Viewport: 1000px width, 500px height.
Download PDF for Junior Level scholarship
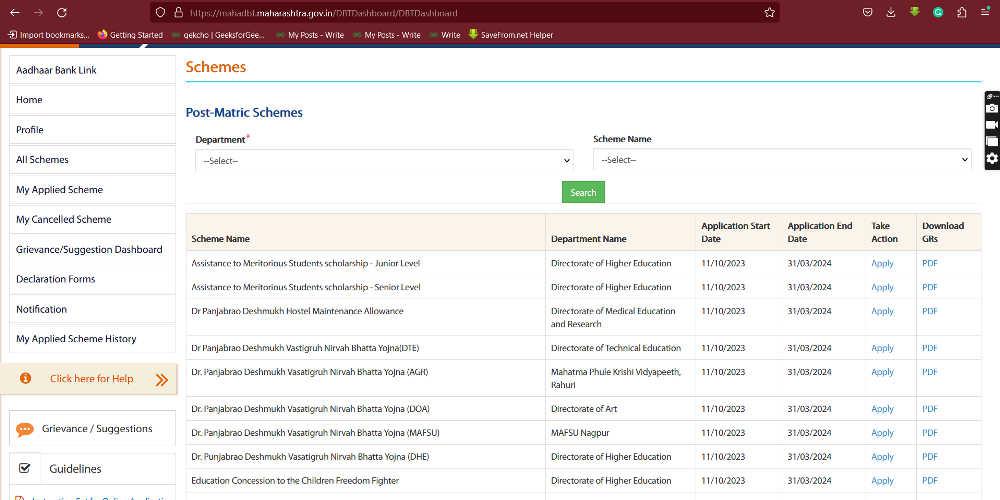pyautogui.click(x=930, y=263)
